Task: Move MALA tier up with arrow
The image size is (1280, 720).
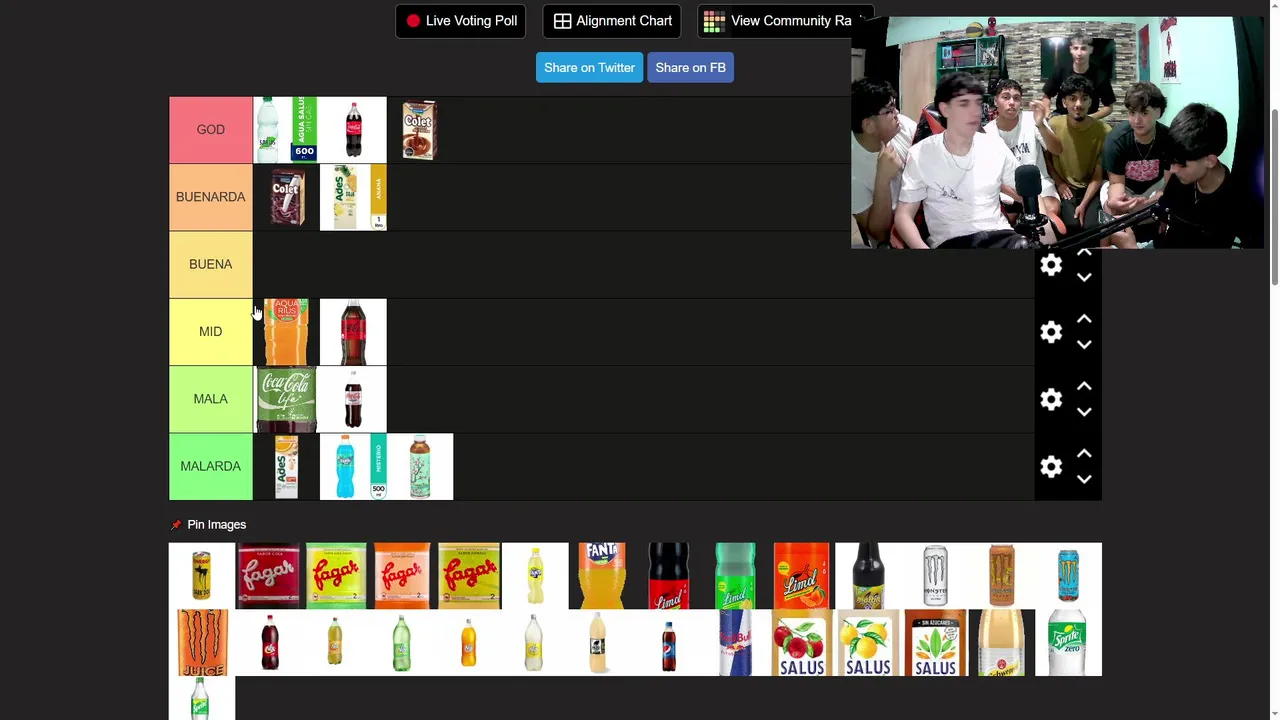Action: pyautogui.click(x=1084, y=386)
